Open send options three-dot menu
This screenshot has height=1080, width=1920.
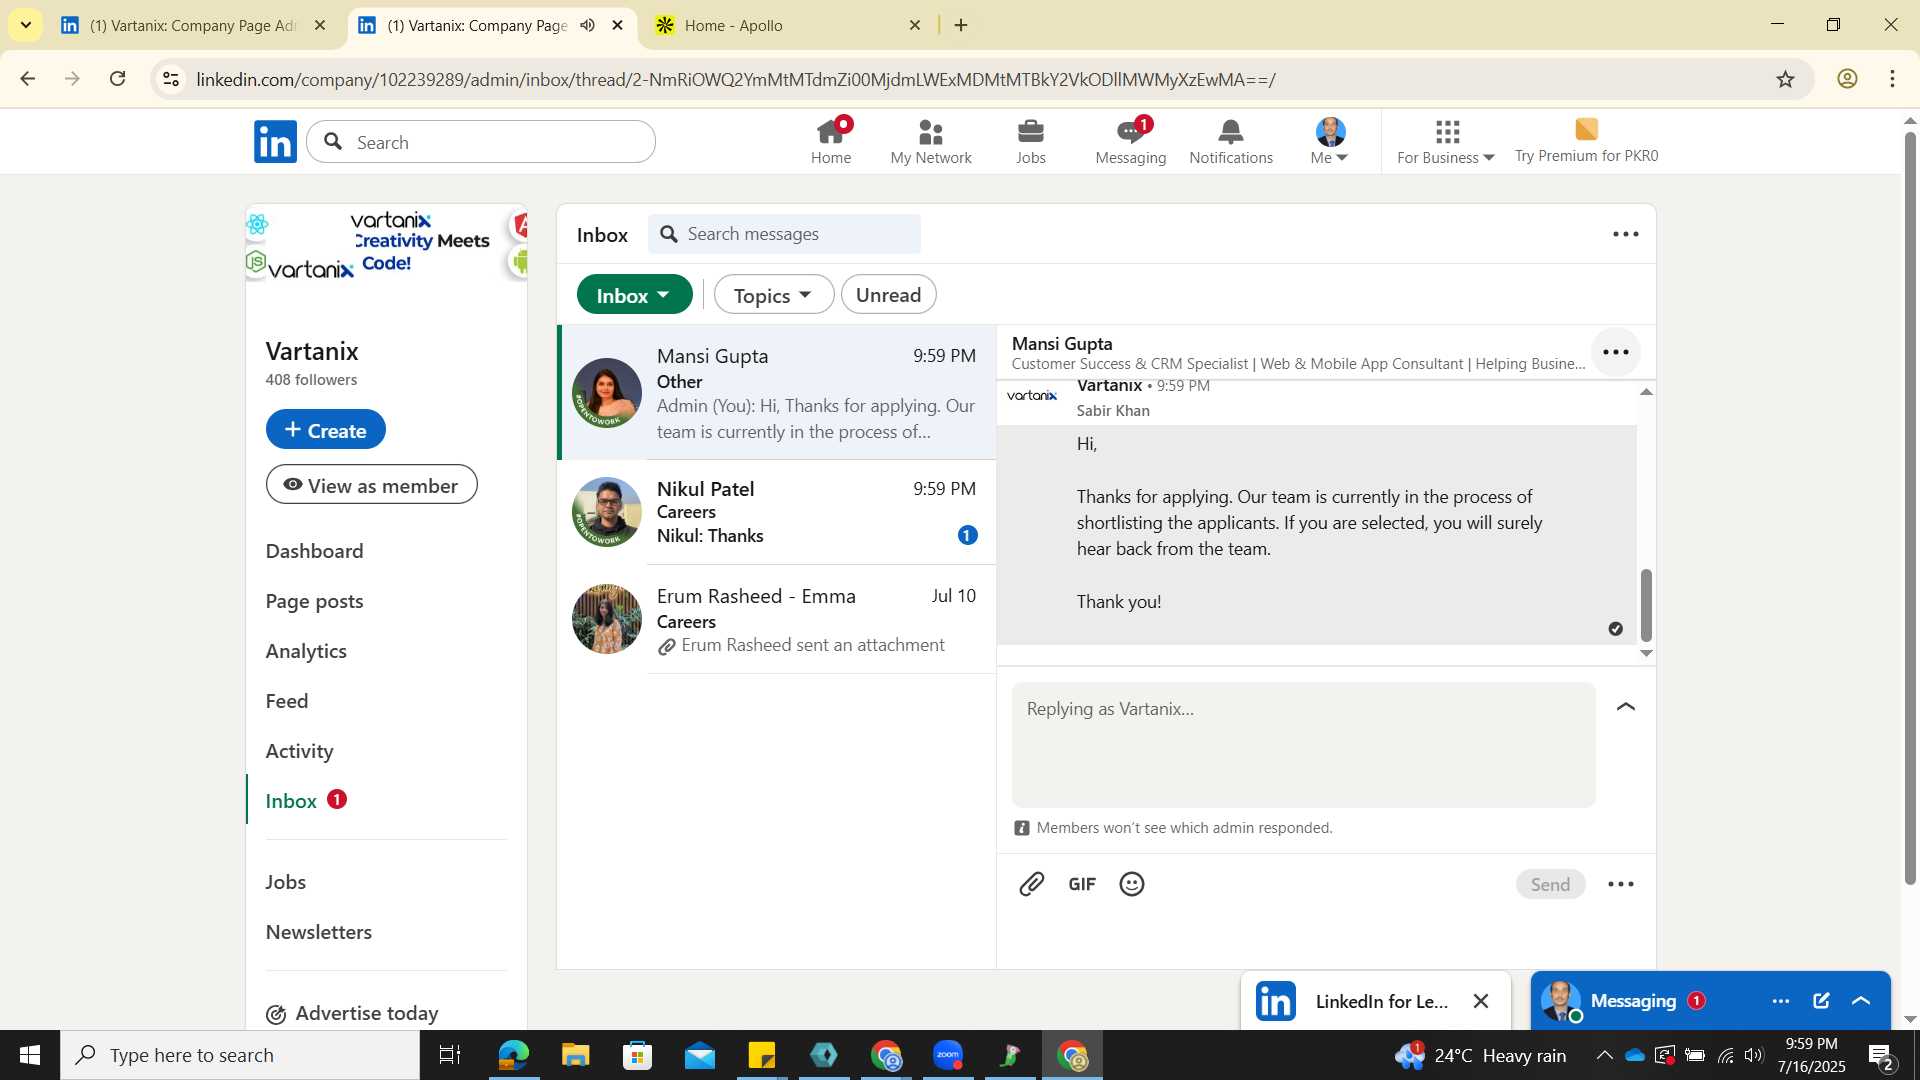(1621, 884)
